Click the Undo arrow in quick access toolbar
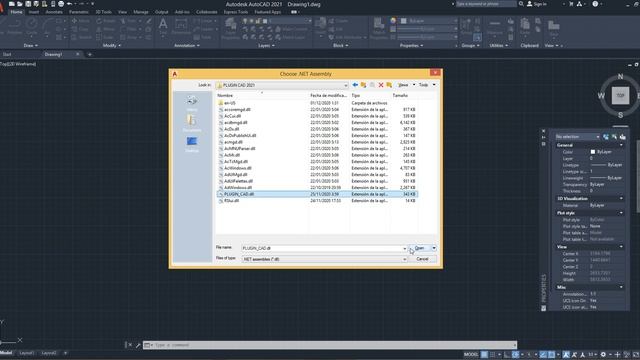 point(70,4)
